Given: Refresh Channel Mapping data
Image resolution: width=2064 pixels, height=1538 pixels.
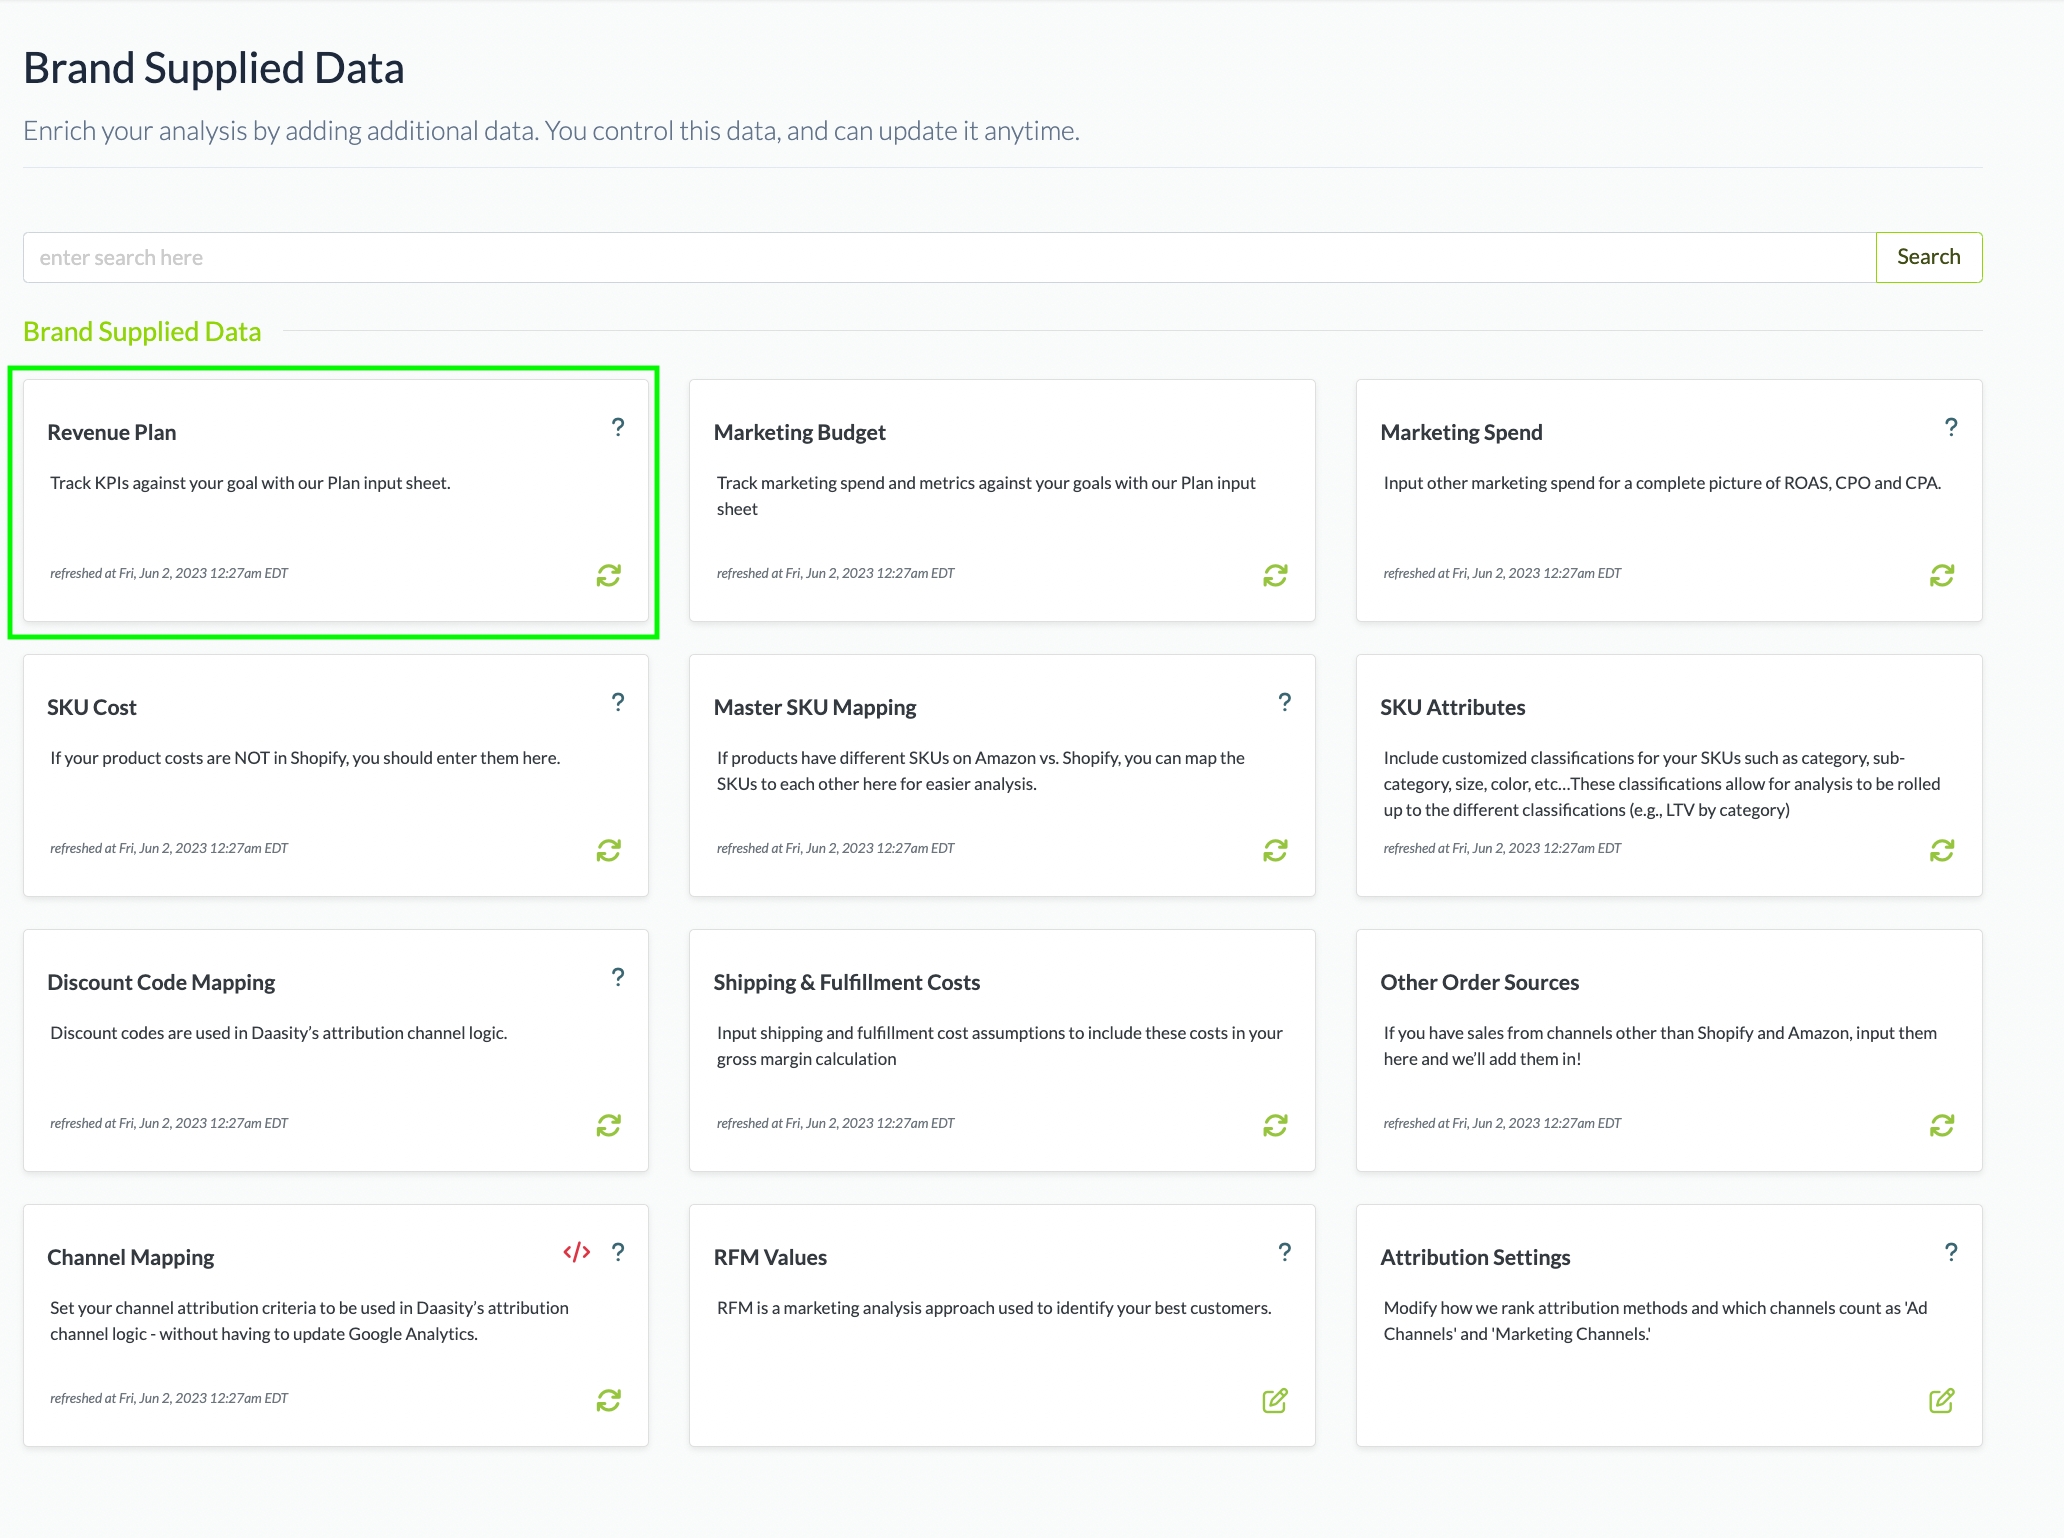Looking at the screenshot, I should coord(608,1400).
